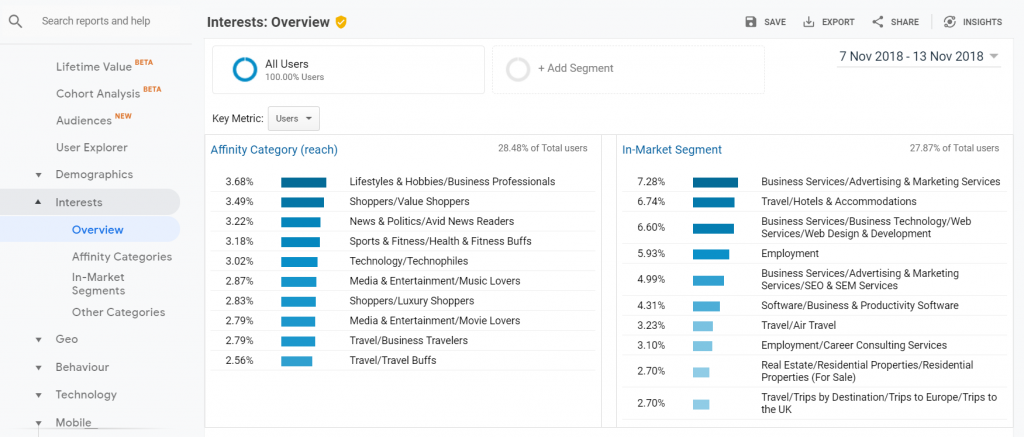Click the Add Segment circle icon
The image size is (1024, 437).
click(x=518, y=69)
